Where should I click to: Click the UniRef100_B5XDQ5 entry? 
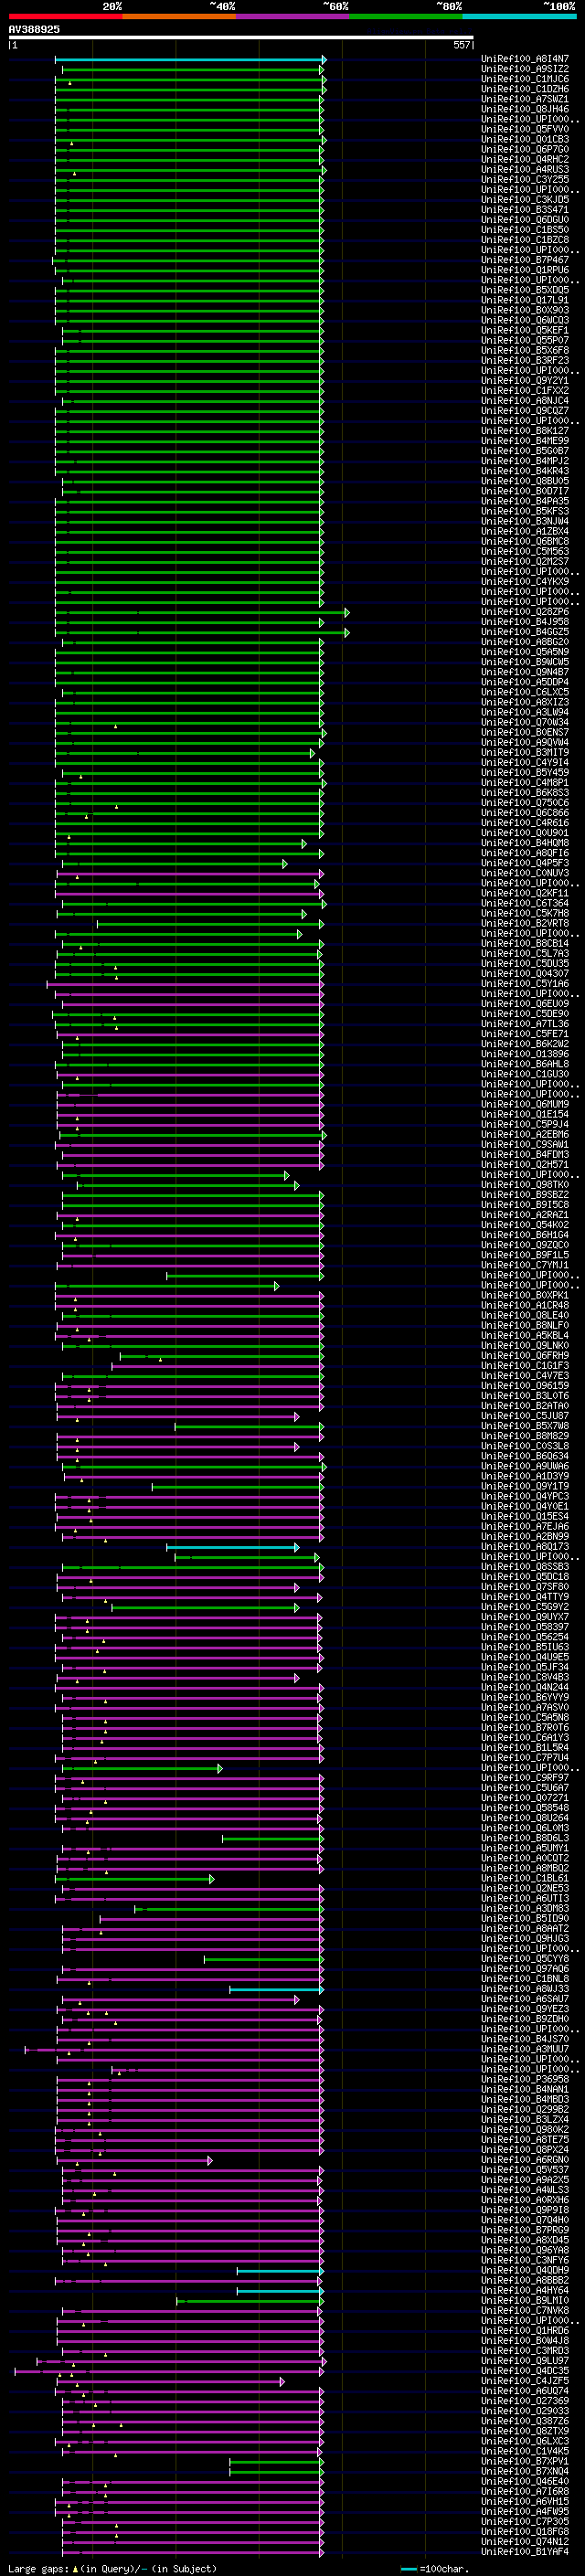[525, 290]
